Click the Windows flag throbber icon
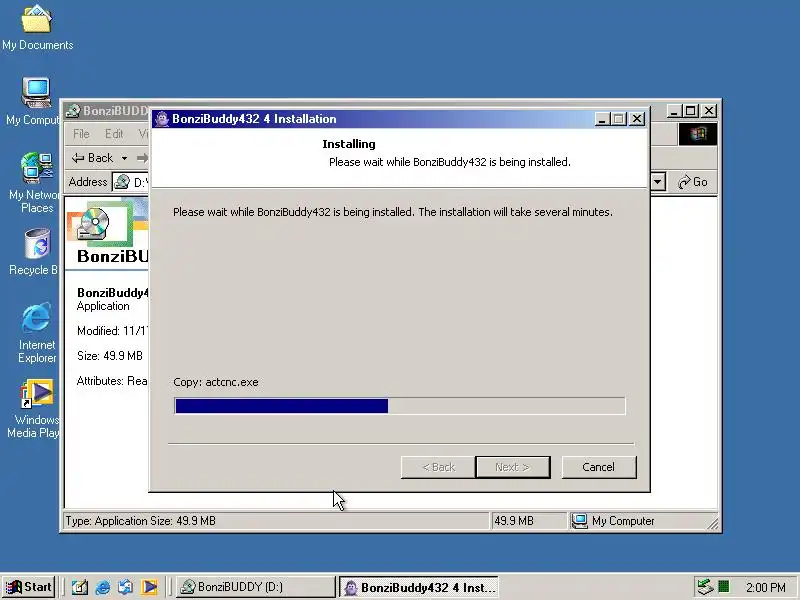Viewport: 800px width, 600px height. (697, 134)
